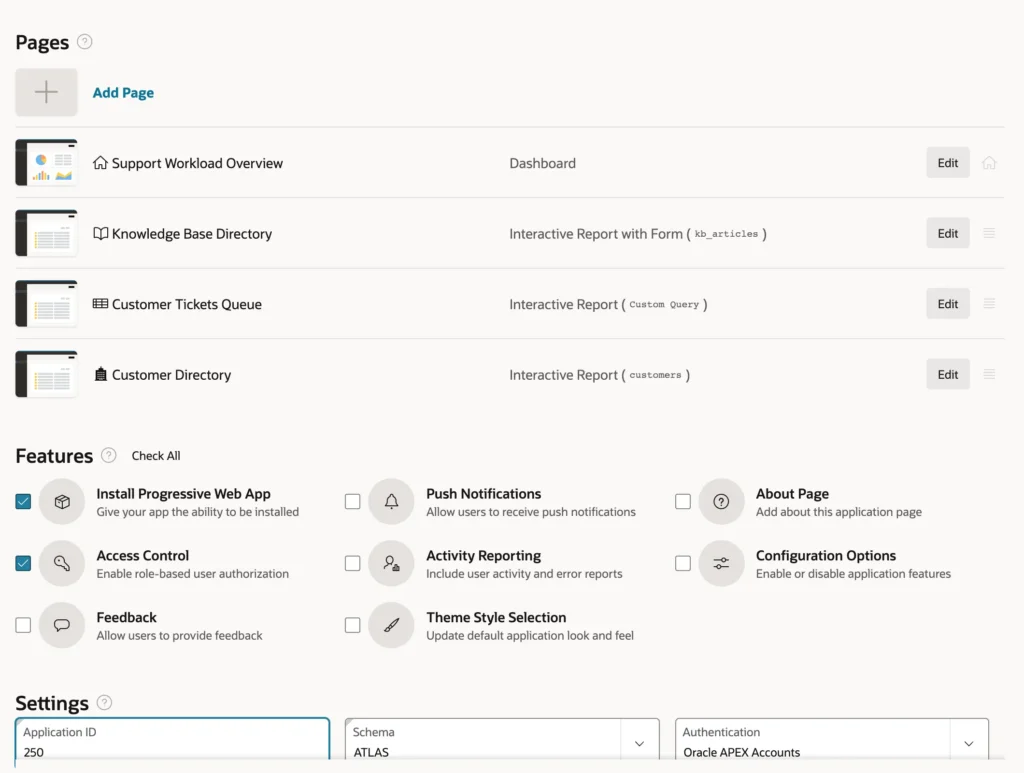Click the Install Progressive Web App cube icon
The width and height of the screenshot is (1024, 773).
click(62, 501)
